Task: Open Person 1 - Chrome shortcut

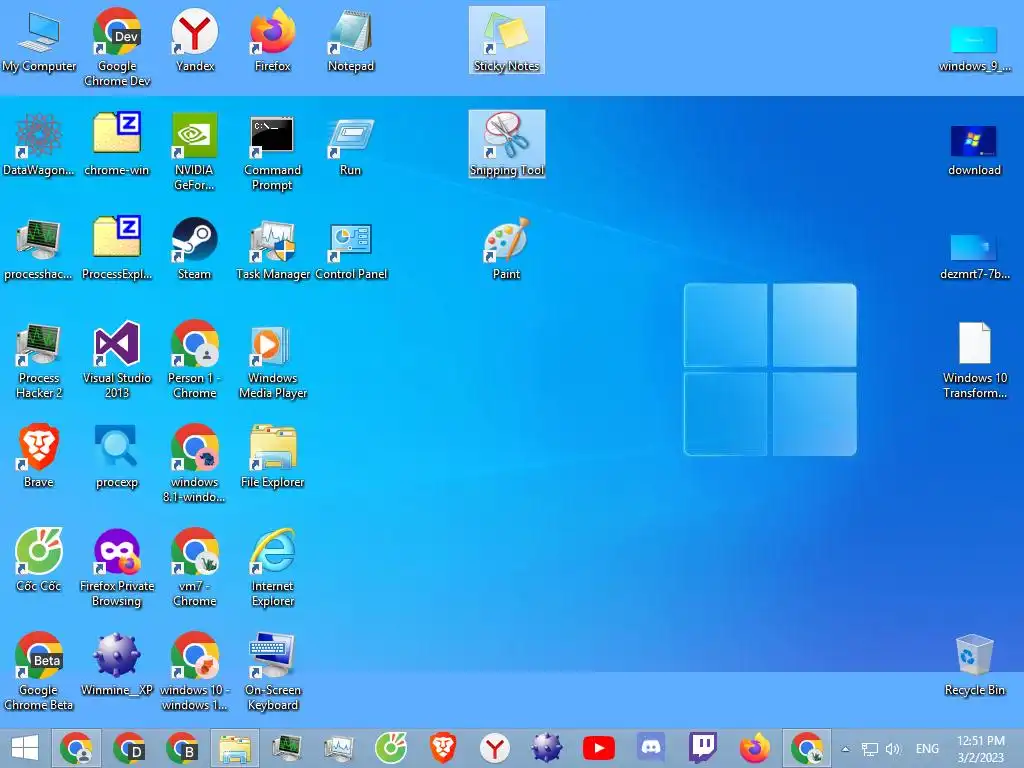Action: [195, 360]
